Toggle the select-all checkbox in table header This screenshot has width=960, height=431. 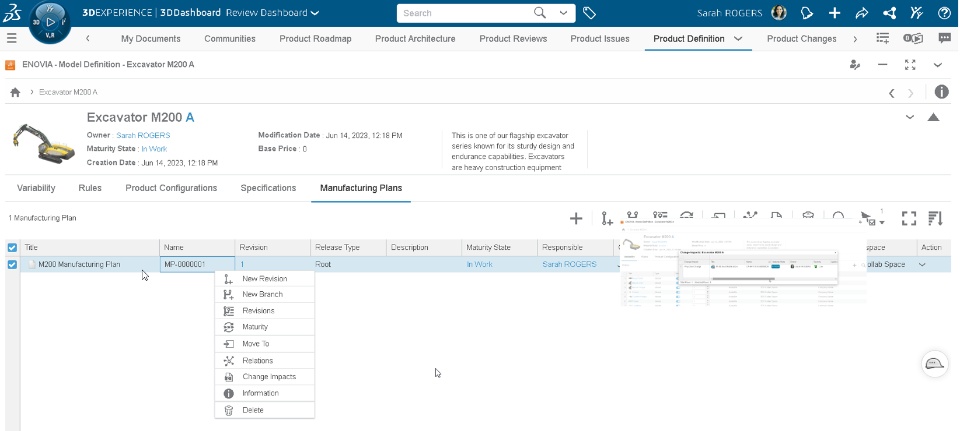click(x=12, y=247)
